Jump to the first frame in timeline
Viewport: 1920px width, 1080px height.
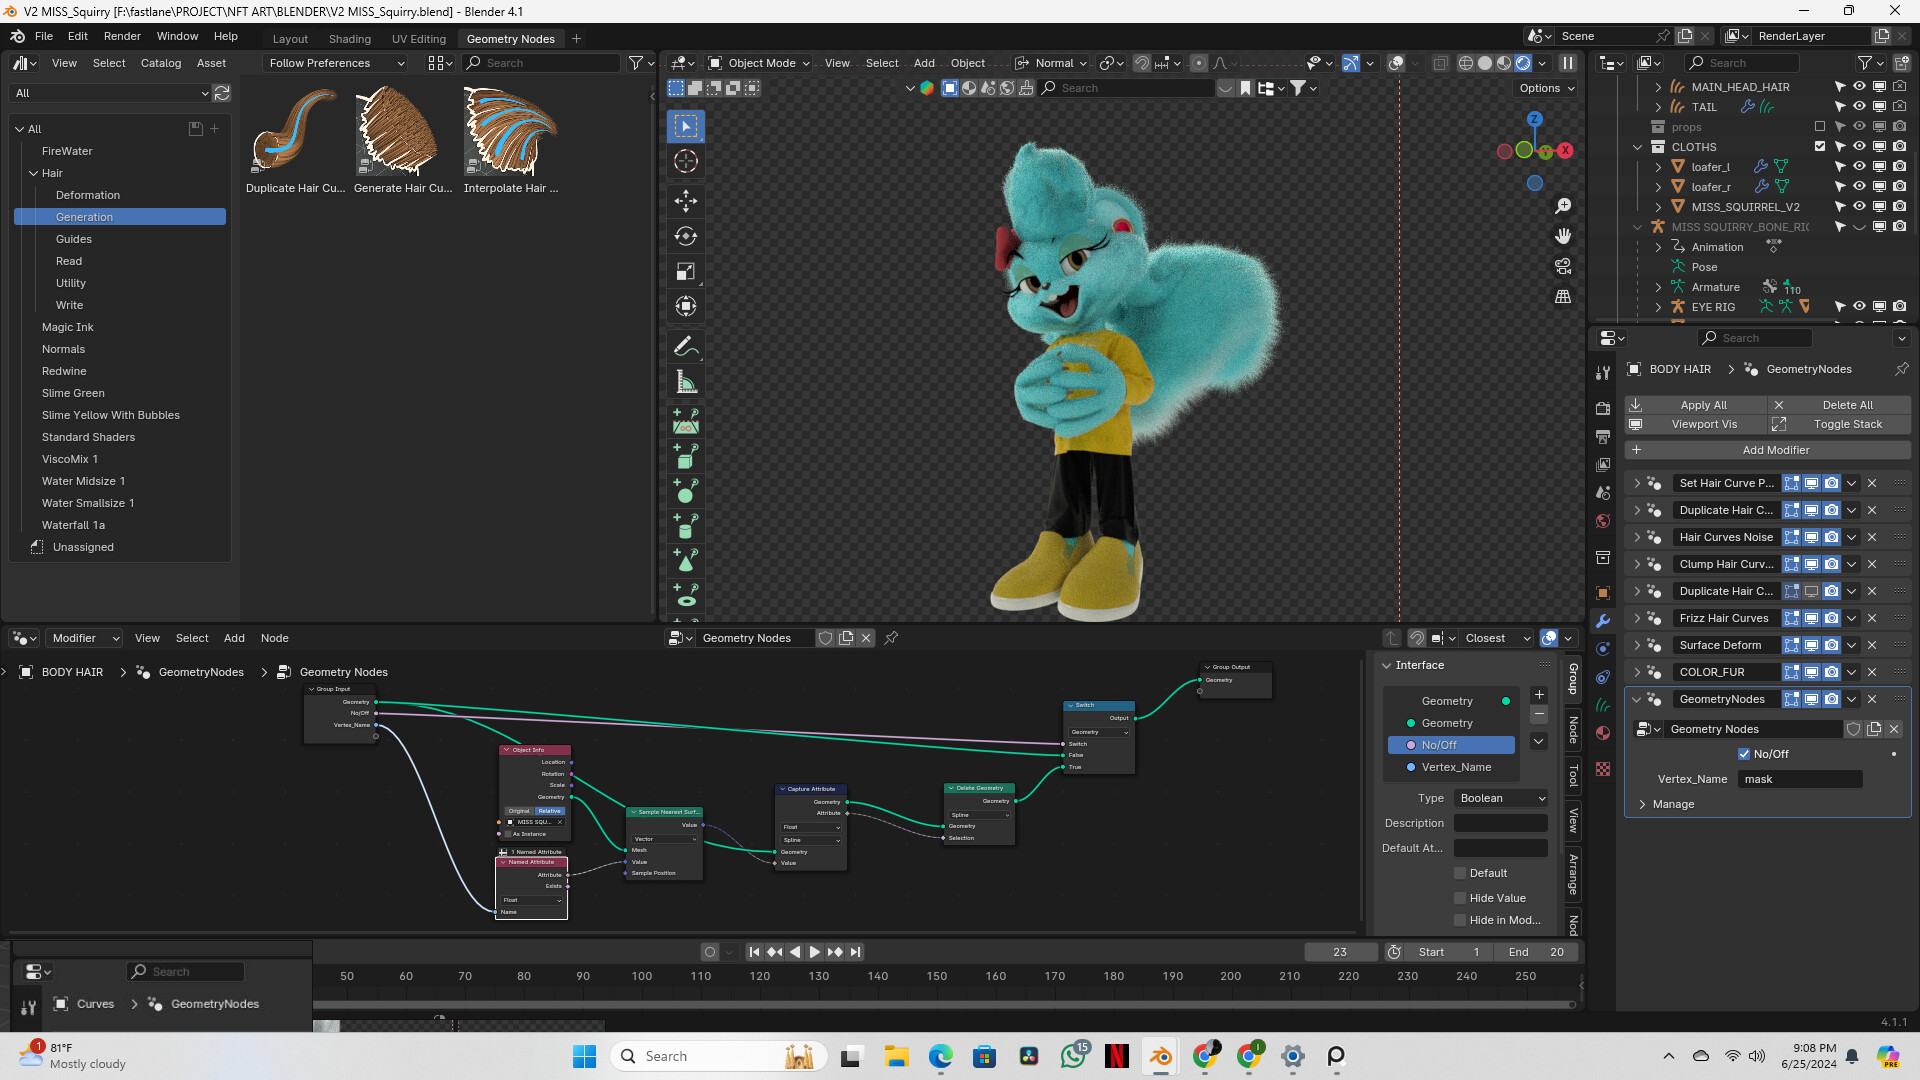755,952
